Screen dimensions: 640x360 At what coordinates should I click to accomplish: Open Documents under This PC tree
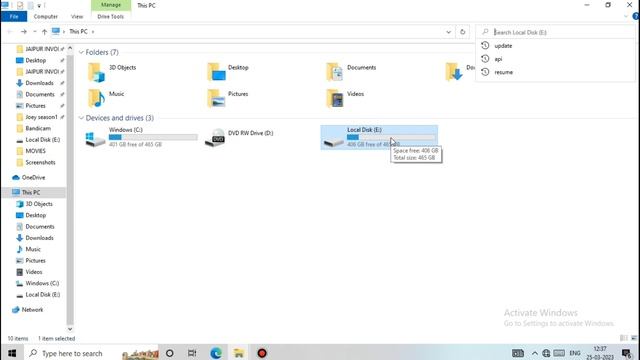point(40,227)
